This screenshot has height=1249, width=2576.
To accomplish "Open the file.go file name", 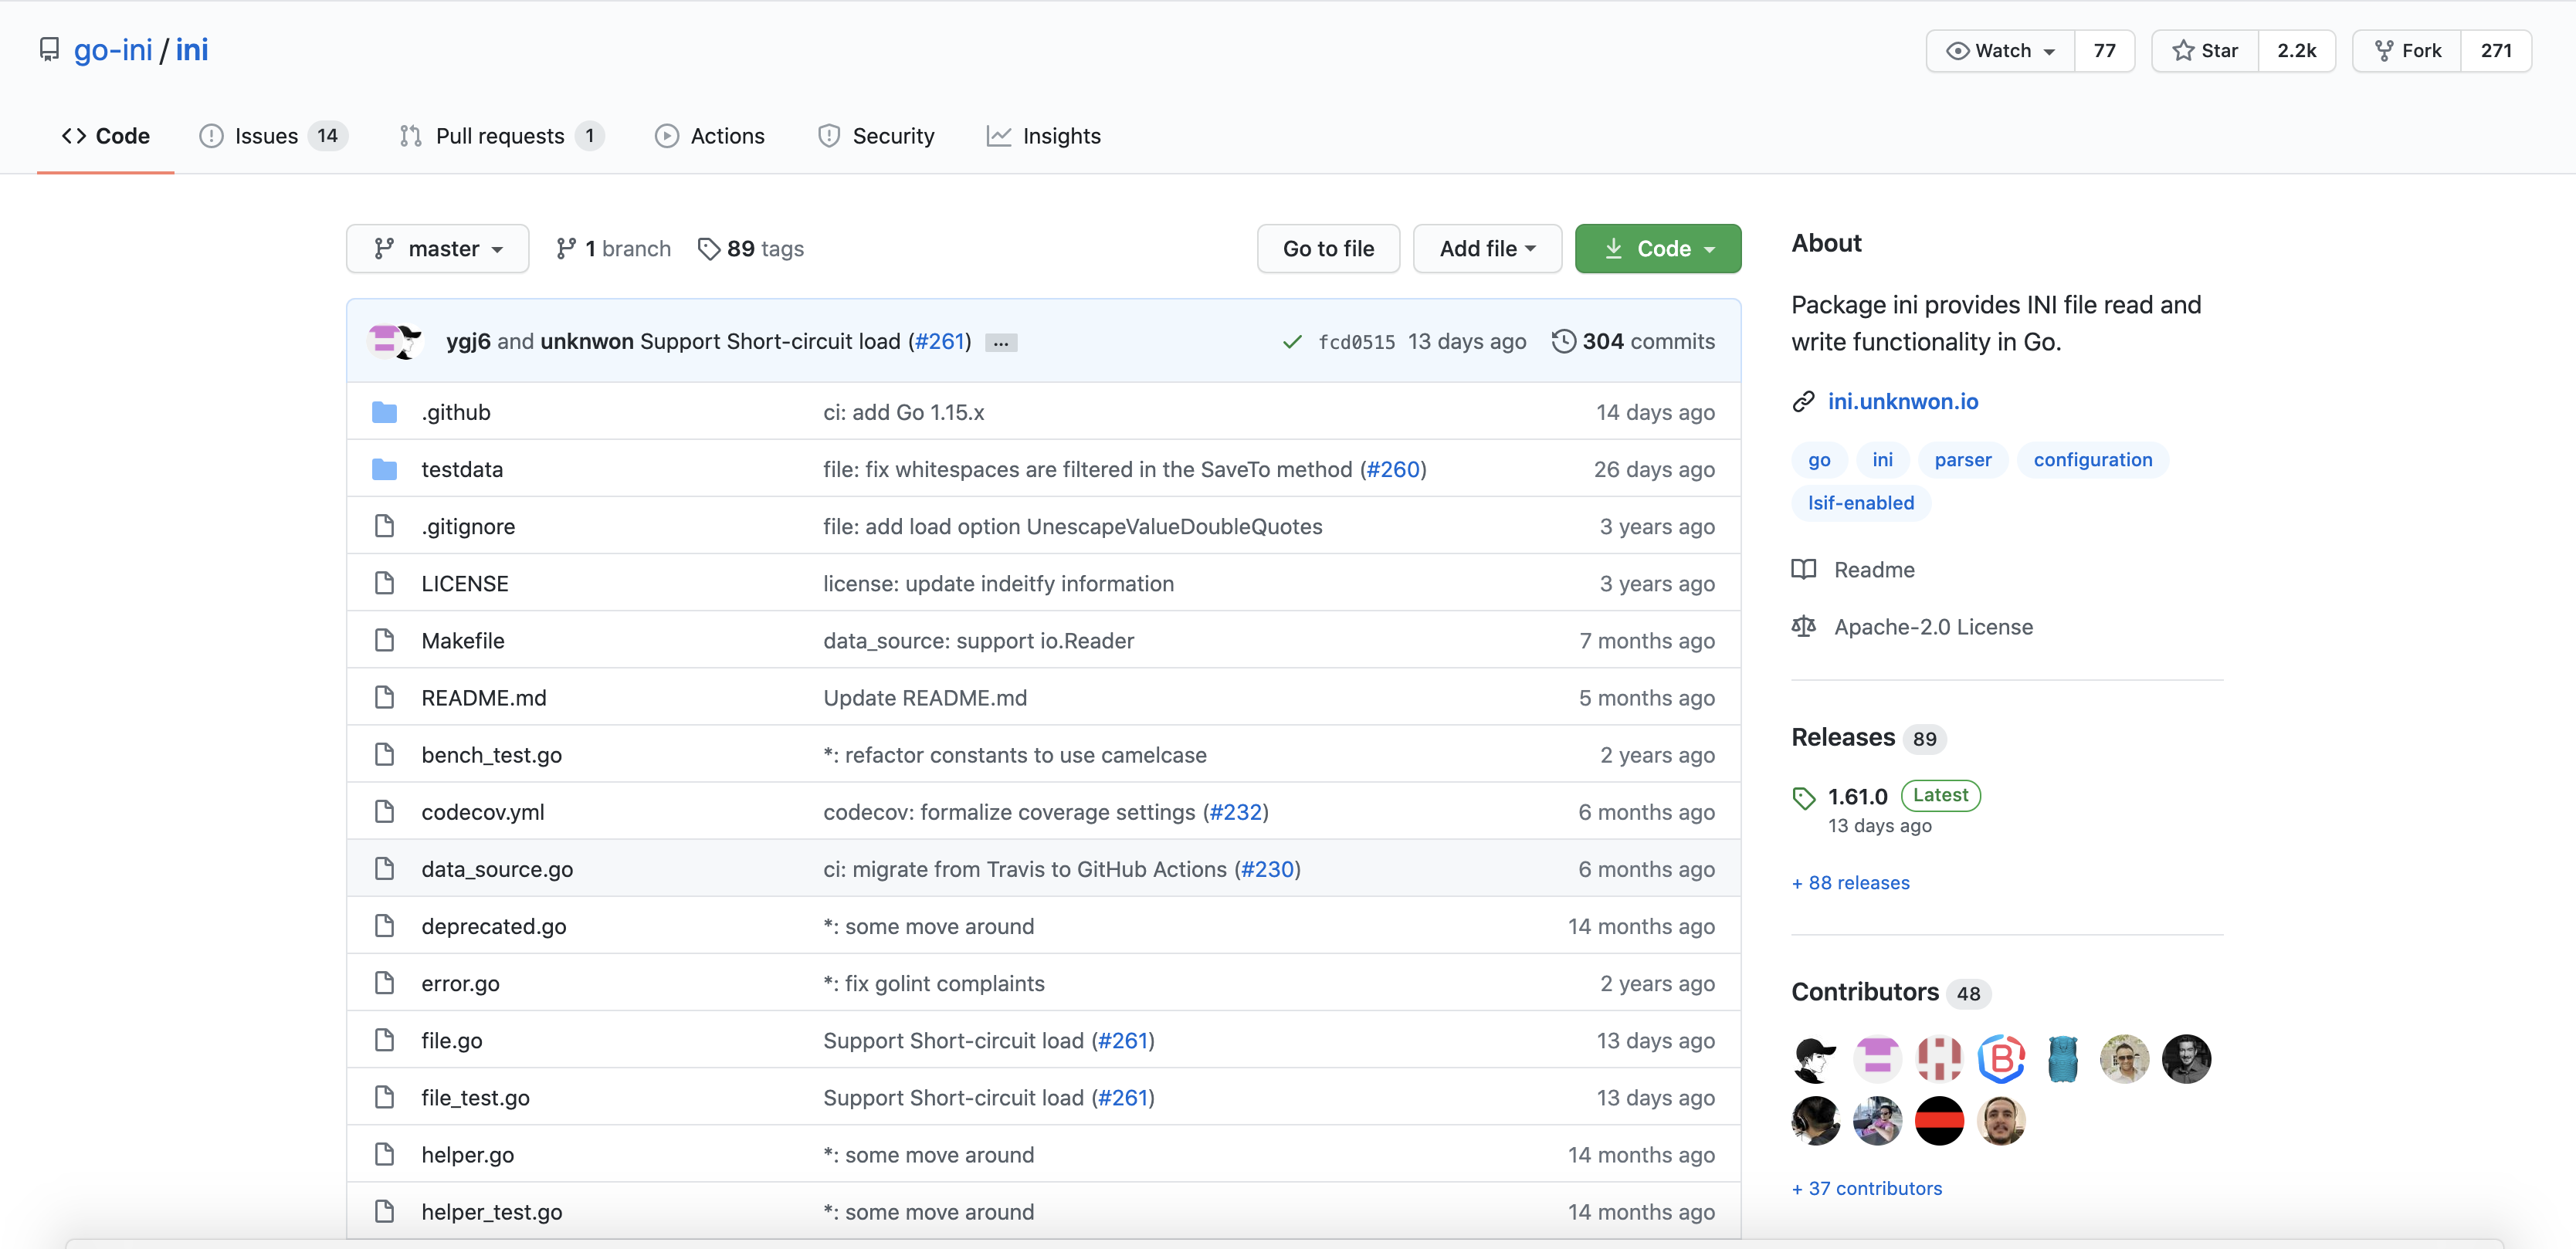I will coord(452,1041).
